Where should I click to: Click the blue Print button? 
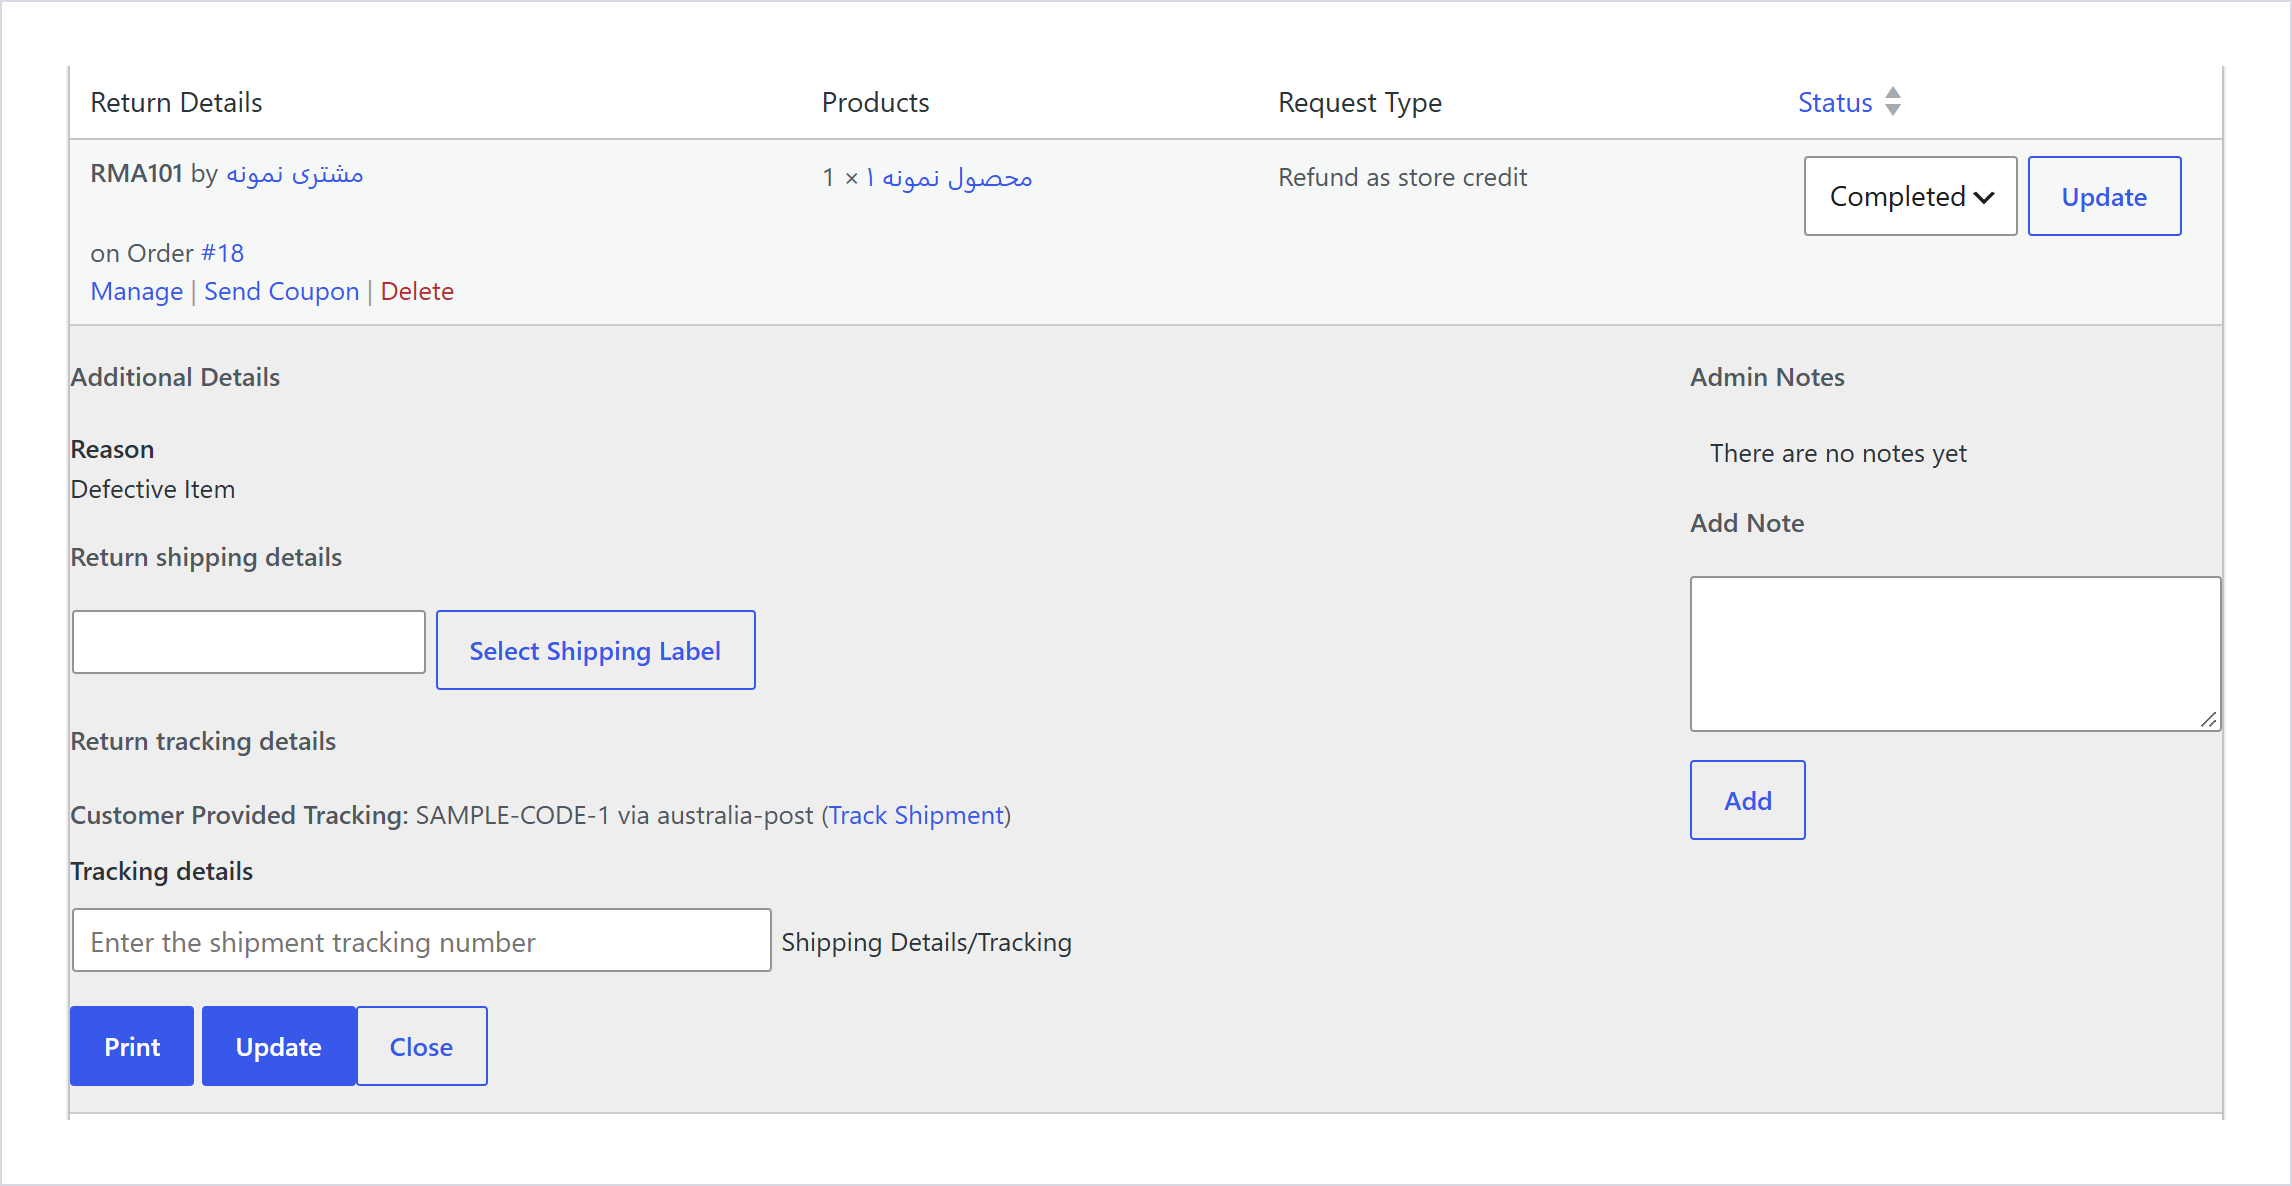[x=132, y=1046]
